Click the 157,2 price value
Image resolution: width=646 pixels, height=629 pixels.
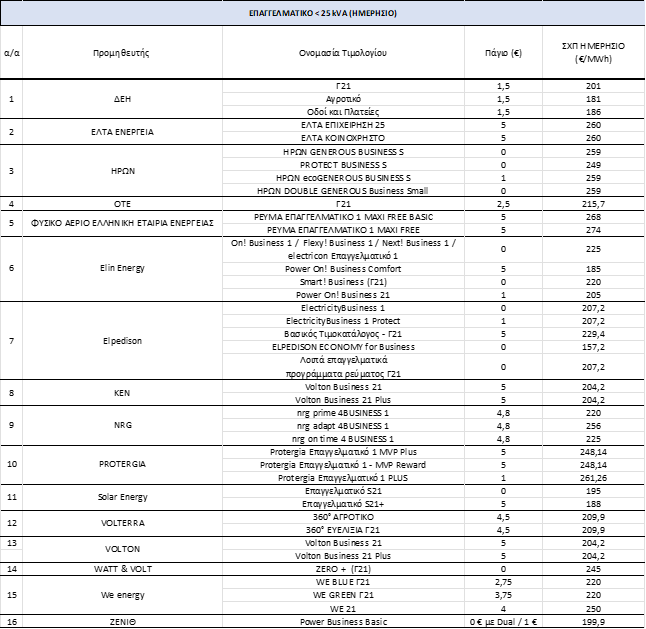tap(593, 347)
